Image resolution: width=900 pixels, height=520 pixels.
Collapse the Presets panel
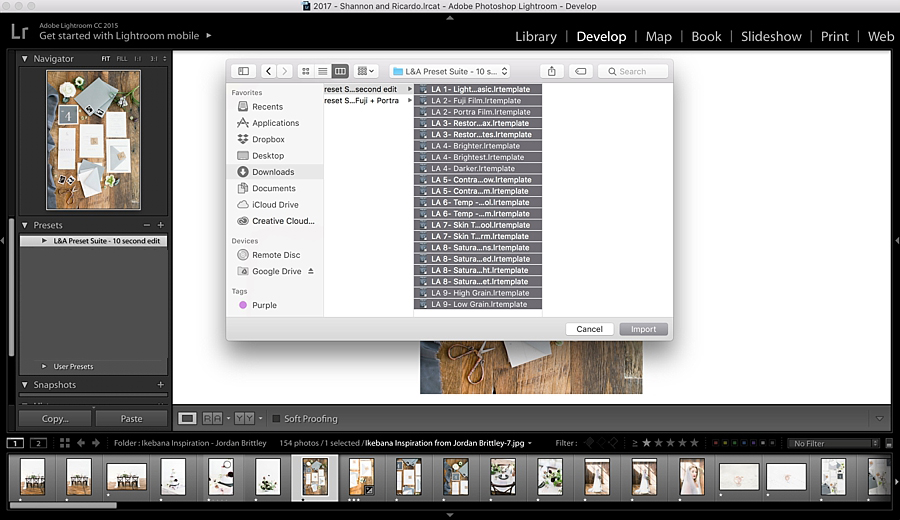point(24,225)
